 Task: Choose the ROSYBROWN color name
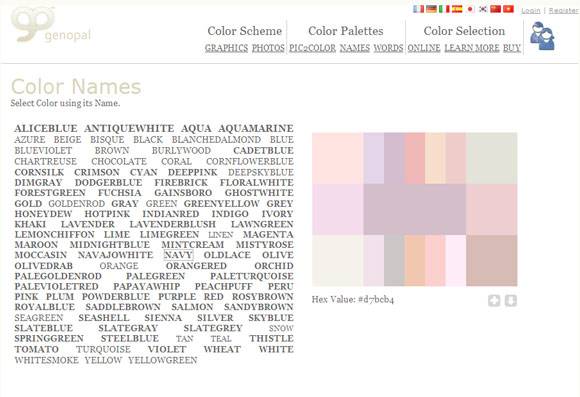(263, 297)
